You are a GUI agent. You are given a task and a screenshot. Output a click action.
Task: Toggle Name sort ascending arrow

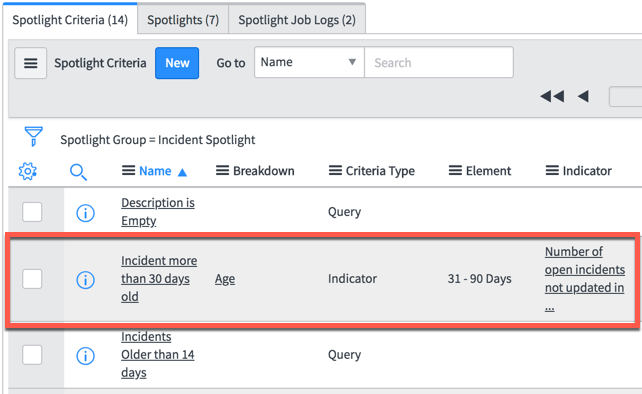coord(182,172)
